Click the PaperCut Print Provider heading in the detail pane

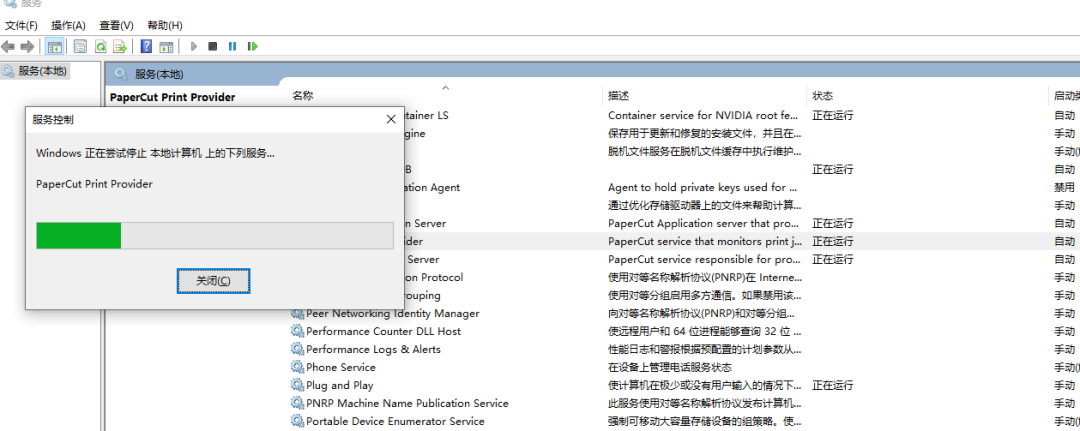click(172, 97)
